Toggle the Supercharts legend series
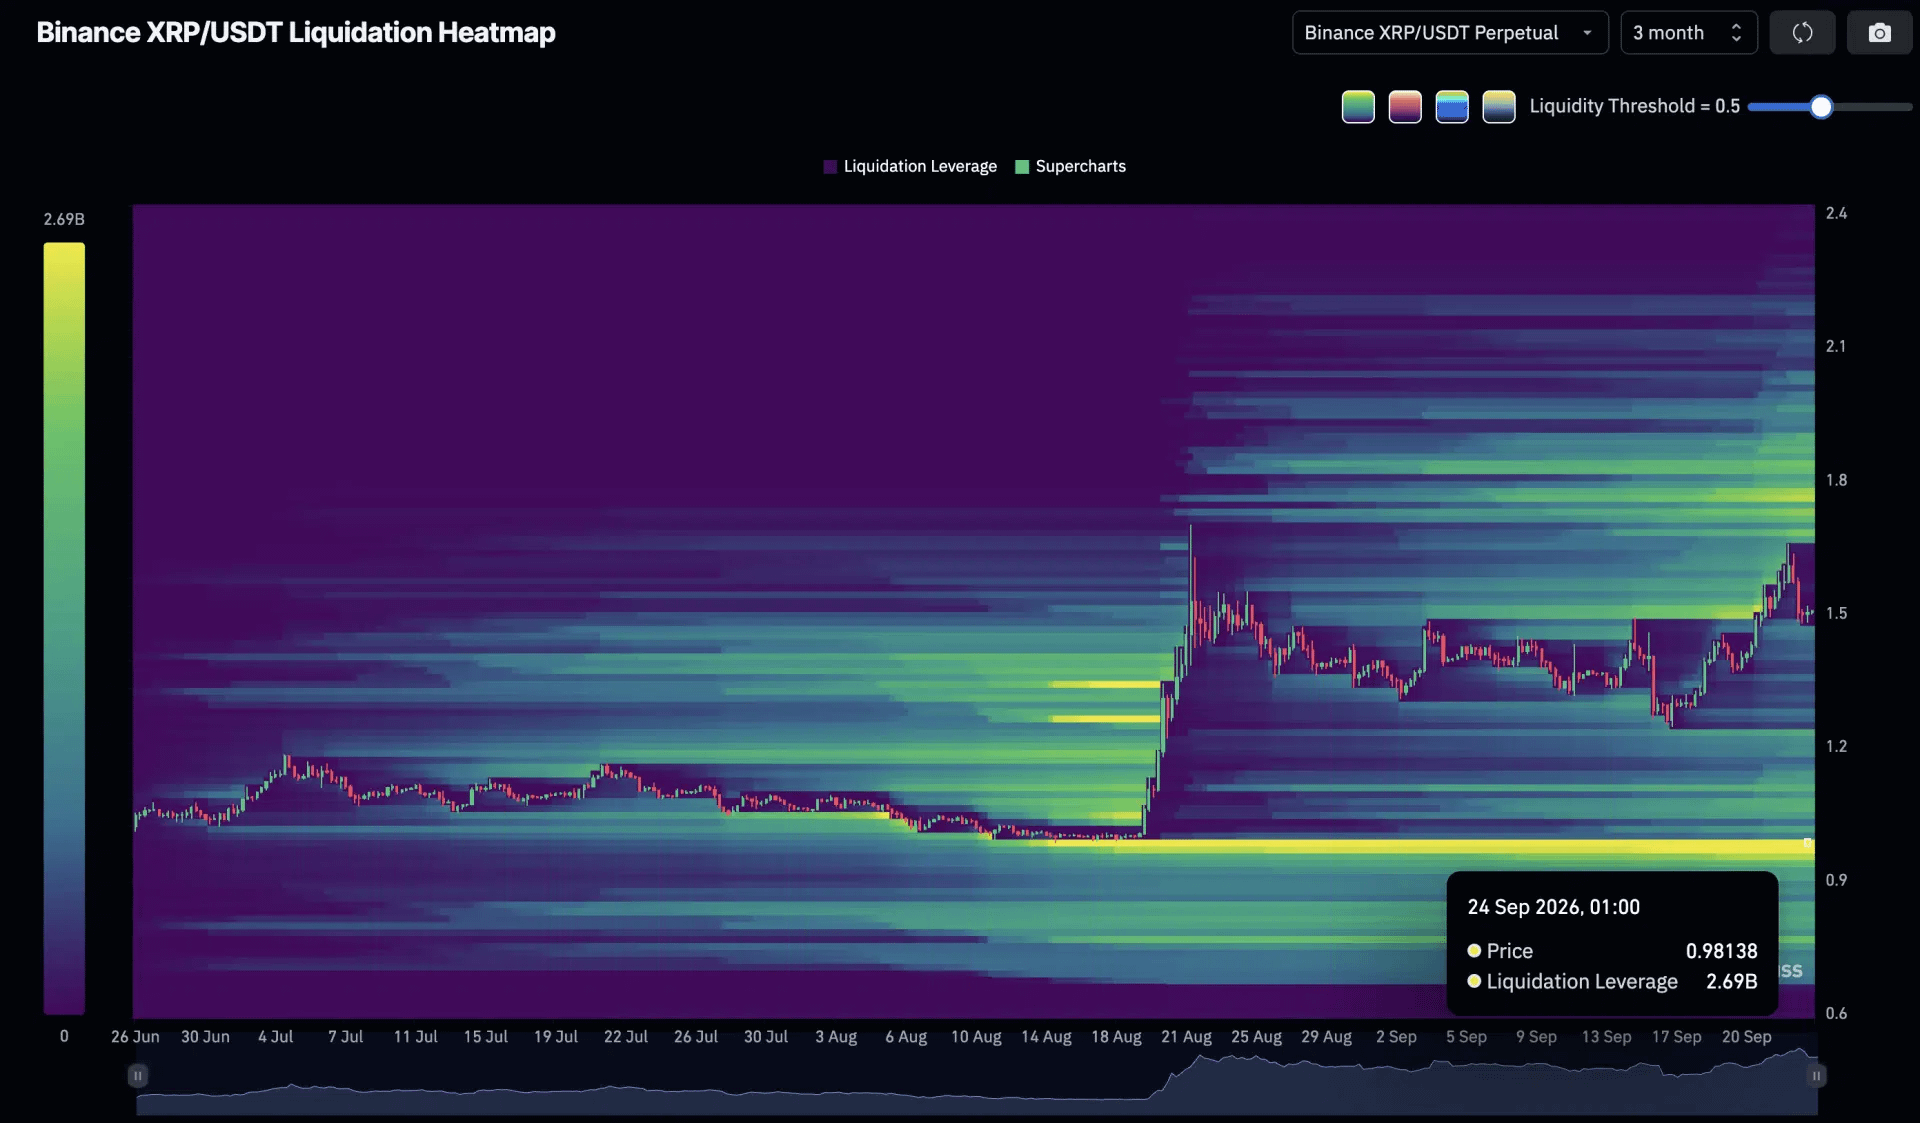Screen dimensions: 1920x1123 (1070, 166)
